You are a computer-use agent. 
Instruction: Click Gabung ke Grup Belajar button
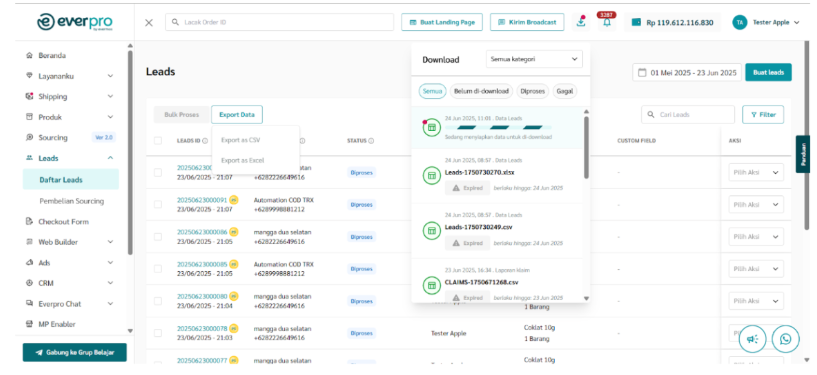pyautogui.click(x=75, y=352)
